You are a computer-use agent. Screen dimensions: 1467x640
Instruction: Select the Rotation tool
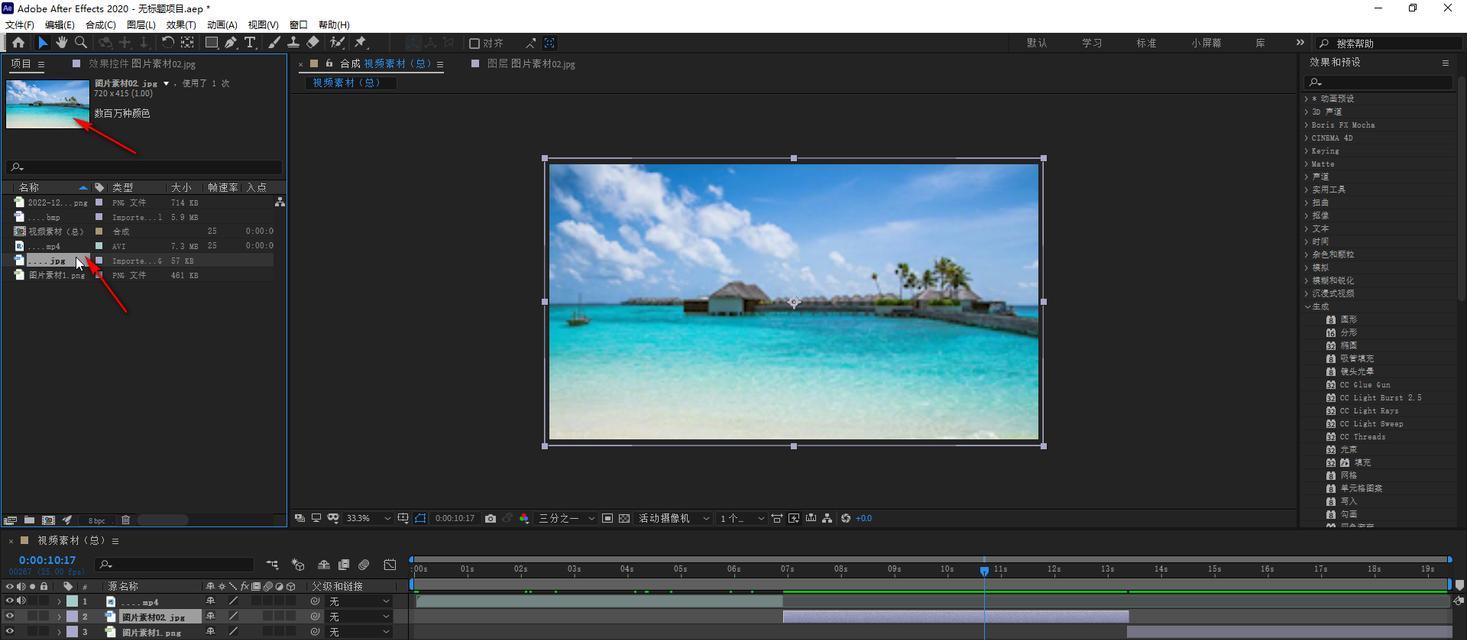(x=168, y=43)
